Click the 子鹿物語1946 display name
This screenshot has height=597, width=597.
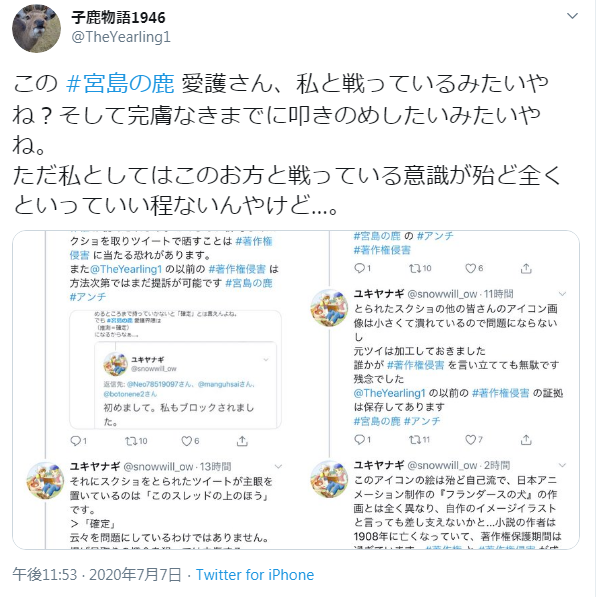tap(118, 18)
